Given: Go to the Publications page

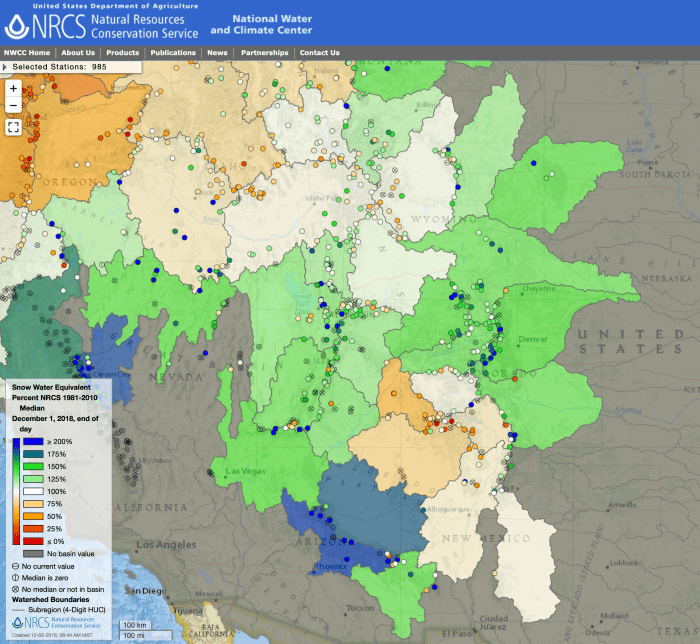Looking at the screenshot, I should [173, 53].
